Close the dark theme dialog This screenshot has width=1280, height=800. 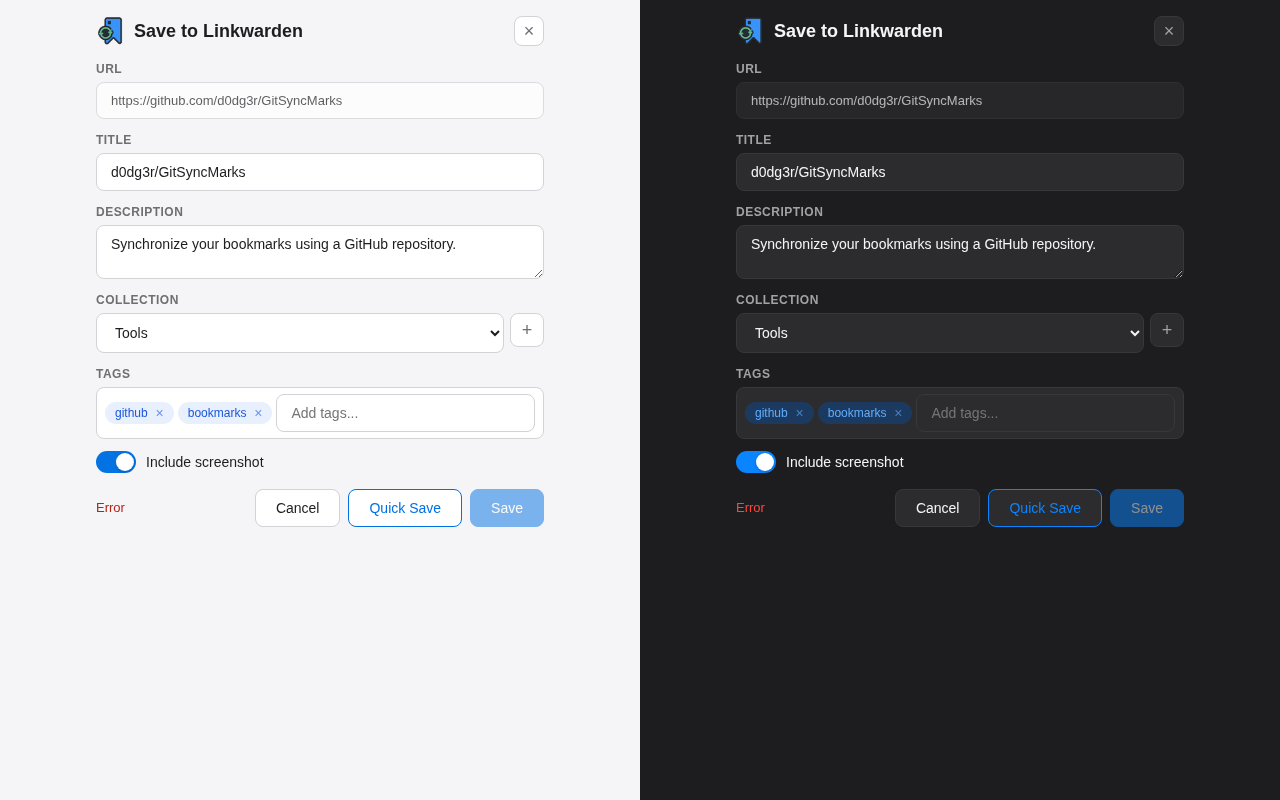click(x=1169, y=31)
